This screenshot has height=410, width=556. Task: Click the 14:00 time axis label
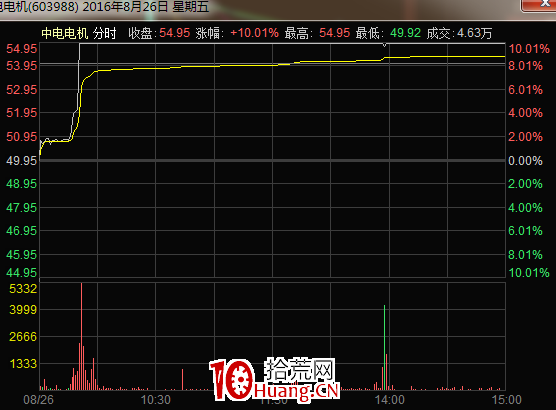click(x=390, y=400)
